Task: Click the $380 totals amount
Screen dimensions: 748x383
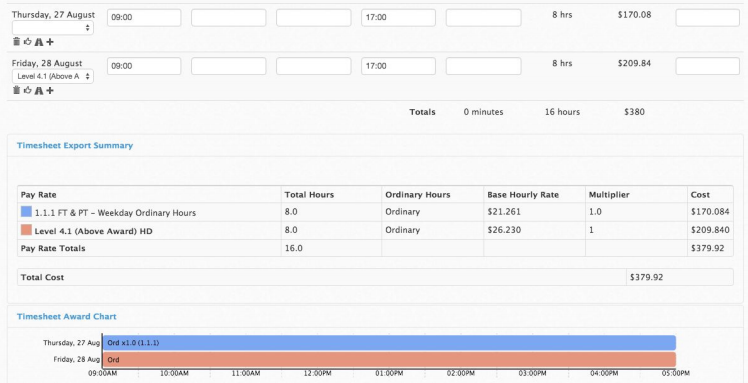Action: point(634,112)
